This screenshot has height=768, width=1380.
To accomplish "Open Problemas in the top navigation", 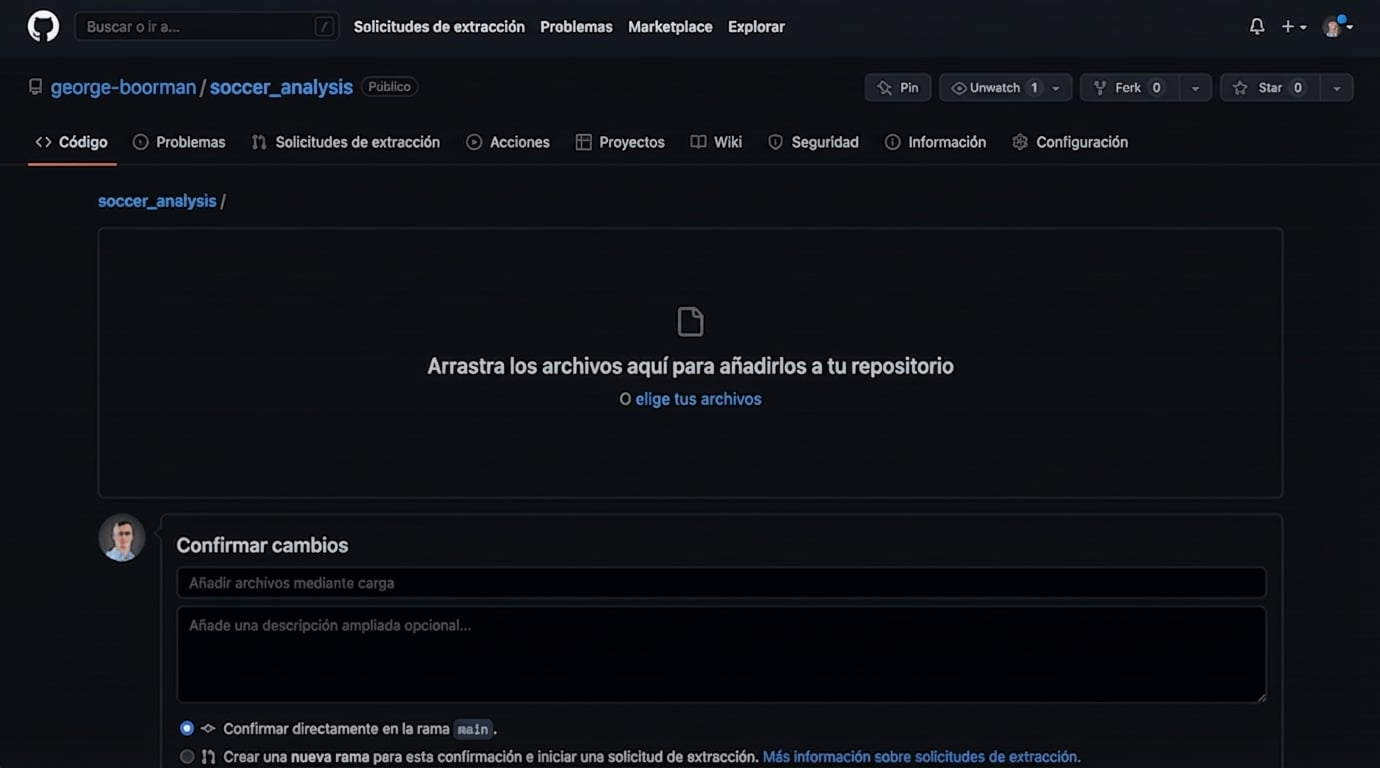I will tap(576, 27).
